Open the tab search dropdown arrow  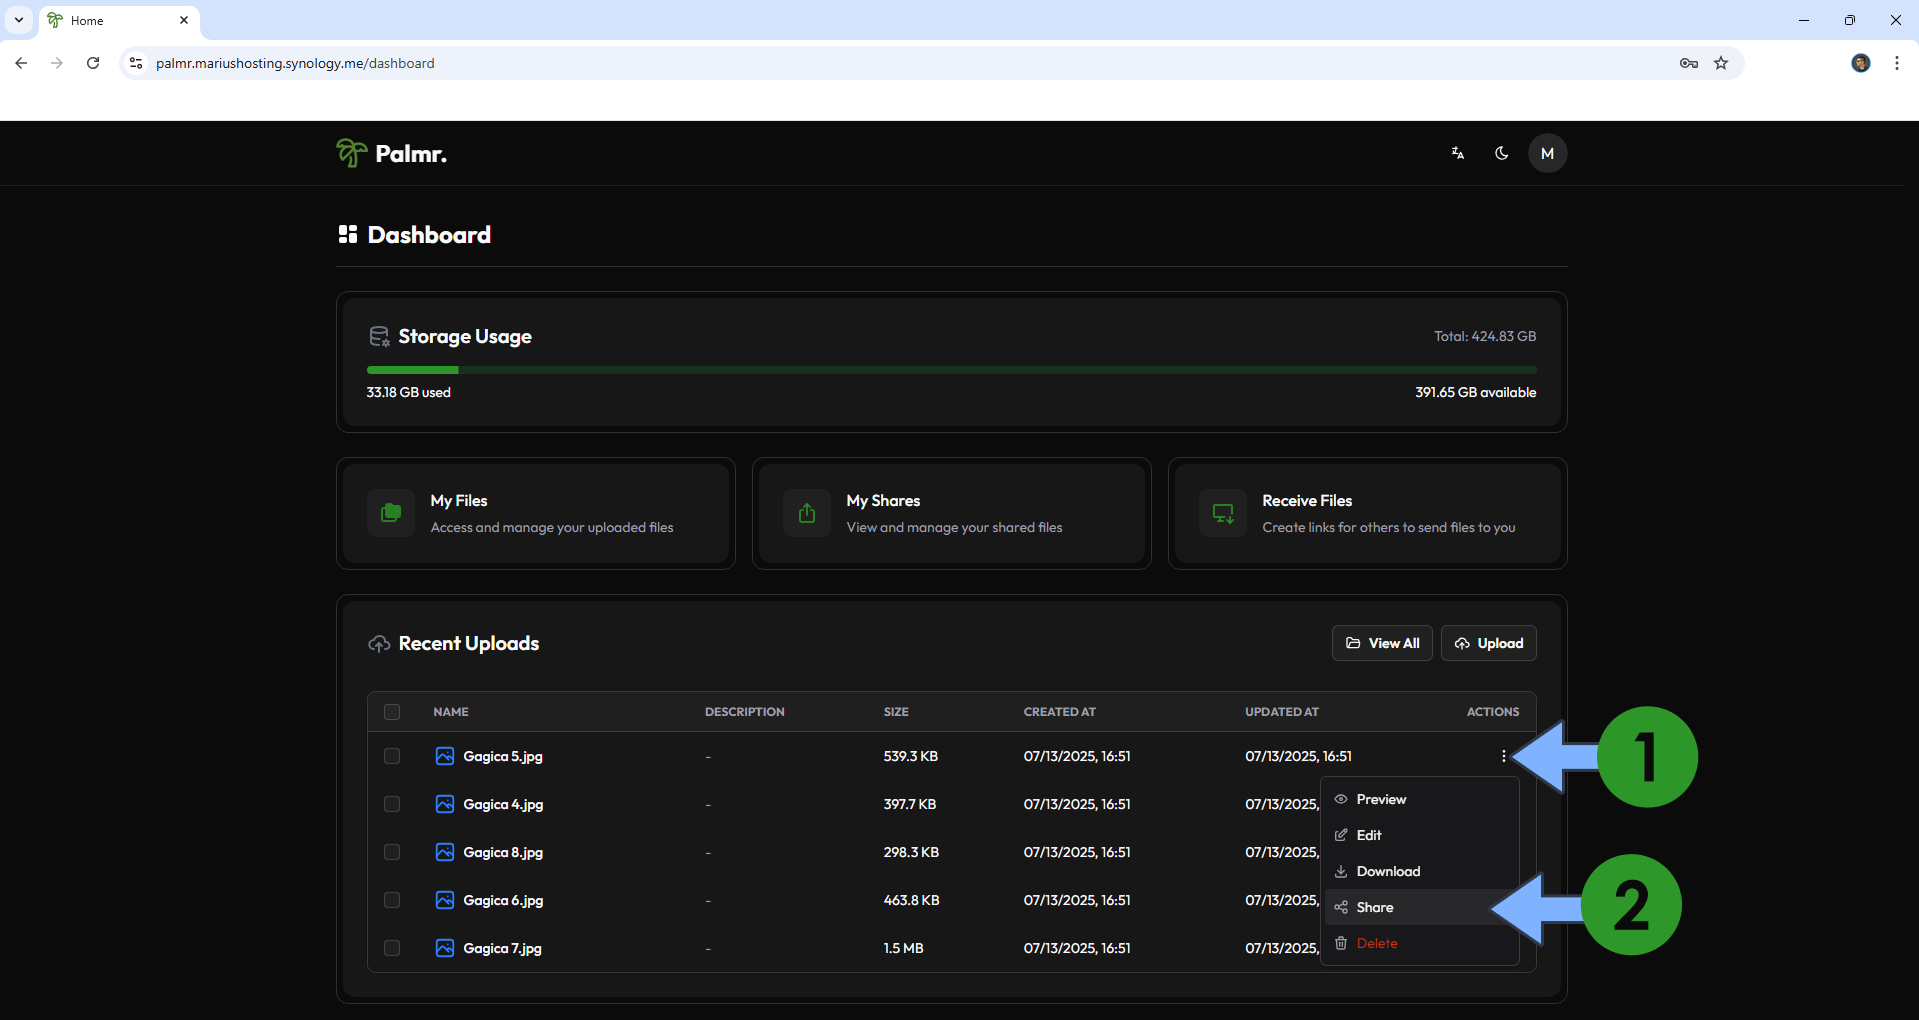tap(19, 20)
